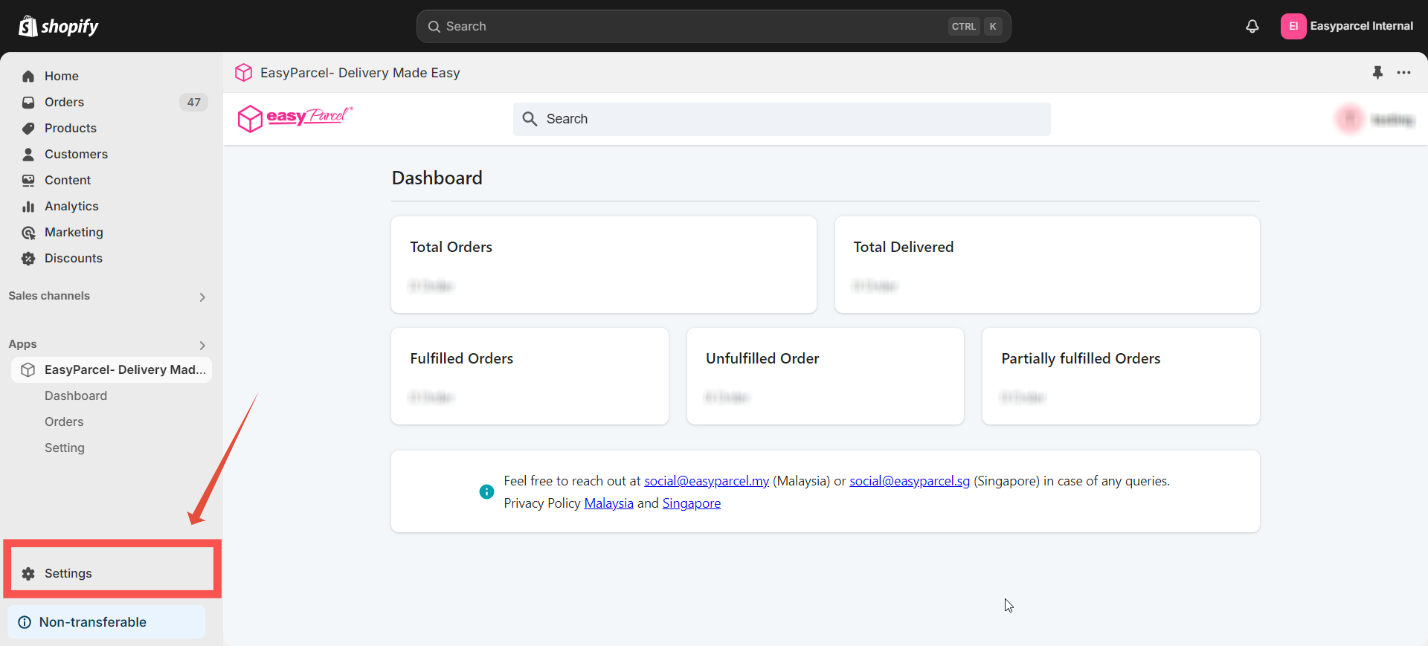Click the social@easyparcel.my email link
Viewport: 1428px width, 646px height.
point(706,481)
